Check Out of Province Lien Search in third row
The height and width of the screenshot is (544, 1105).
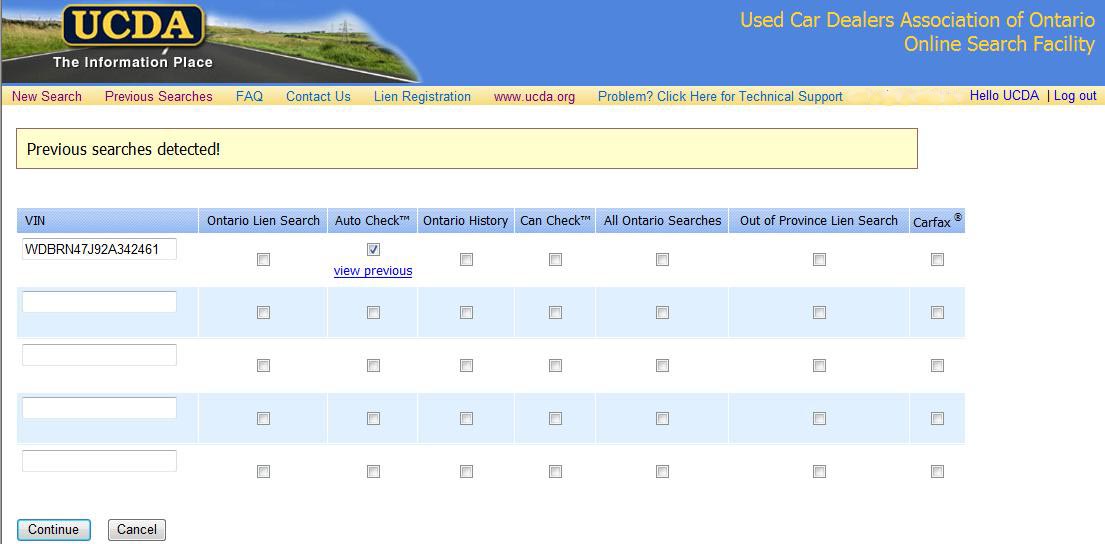(x=819, y=366)
